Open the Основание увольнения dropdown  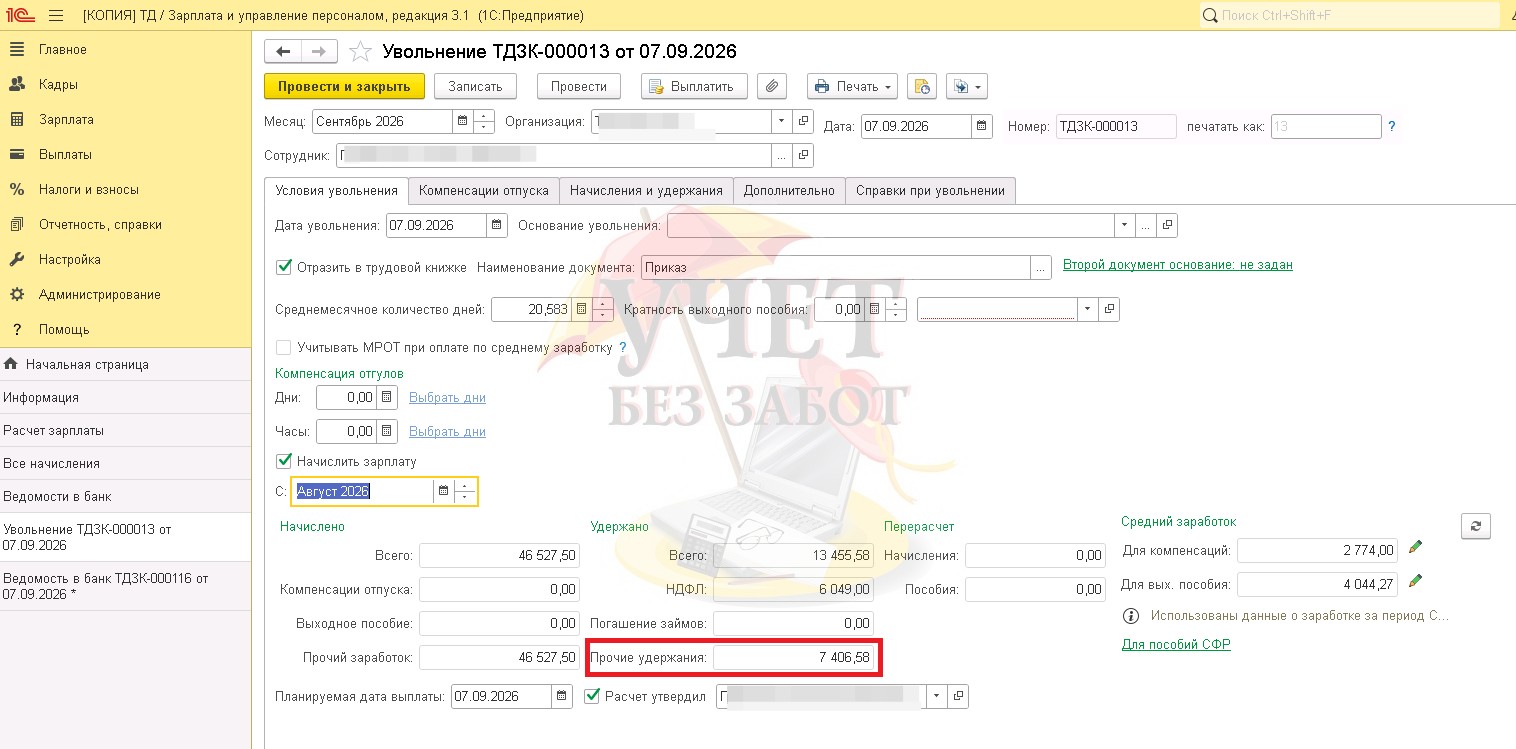1125,225
